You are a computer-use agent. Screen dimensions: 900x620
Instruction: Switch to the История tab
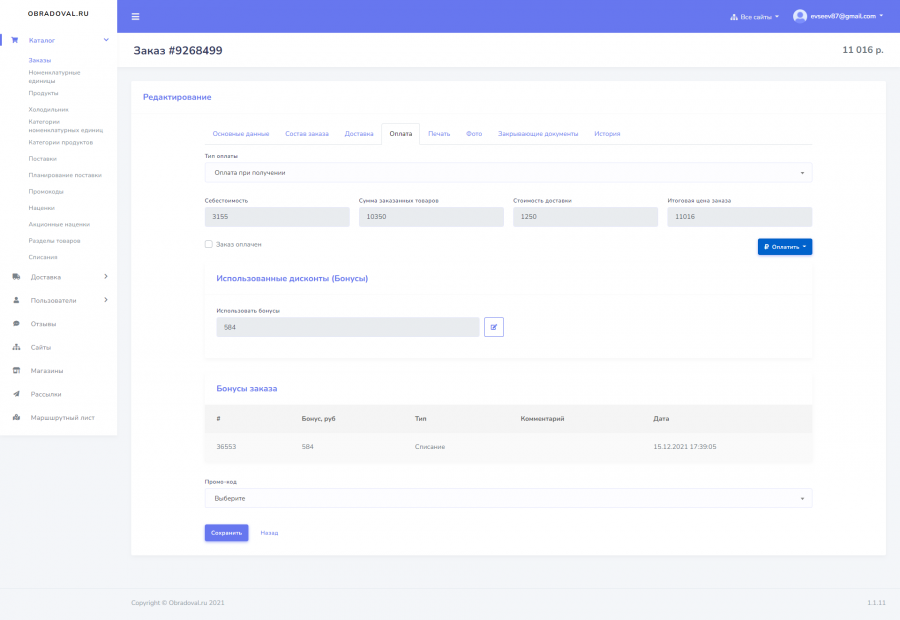tap(607, 134)
